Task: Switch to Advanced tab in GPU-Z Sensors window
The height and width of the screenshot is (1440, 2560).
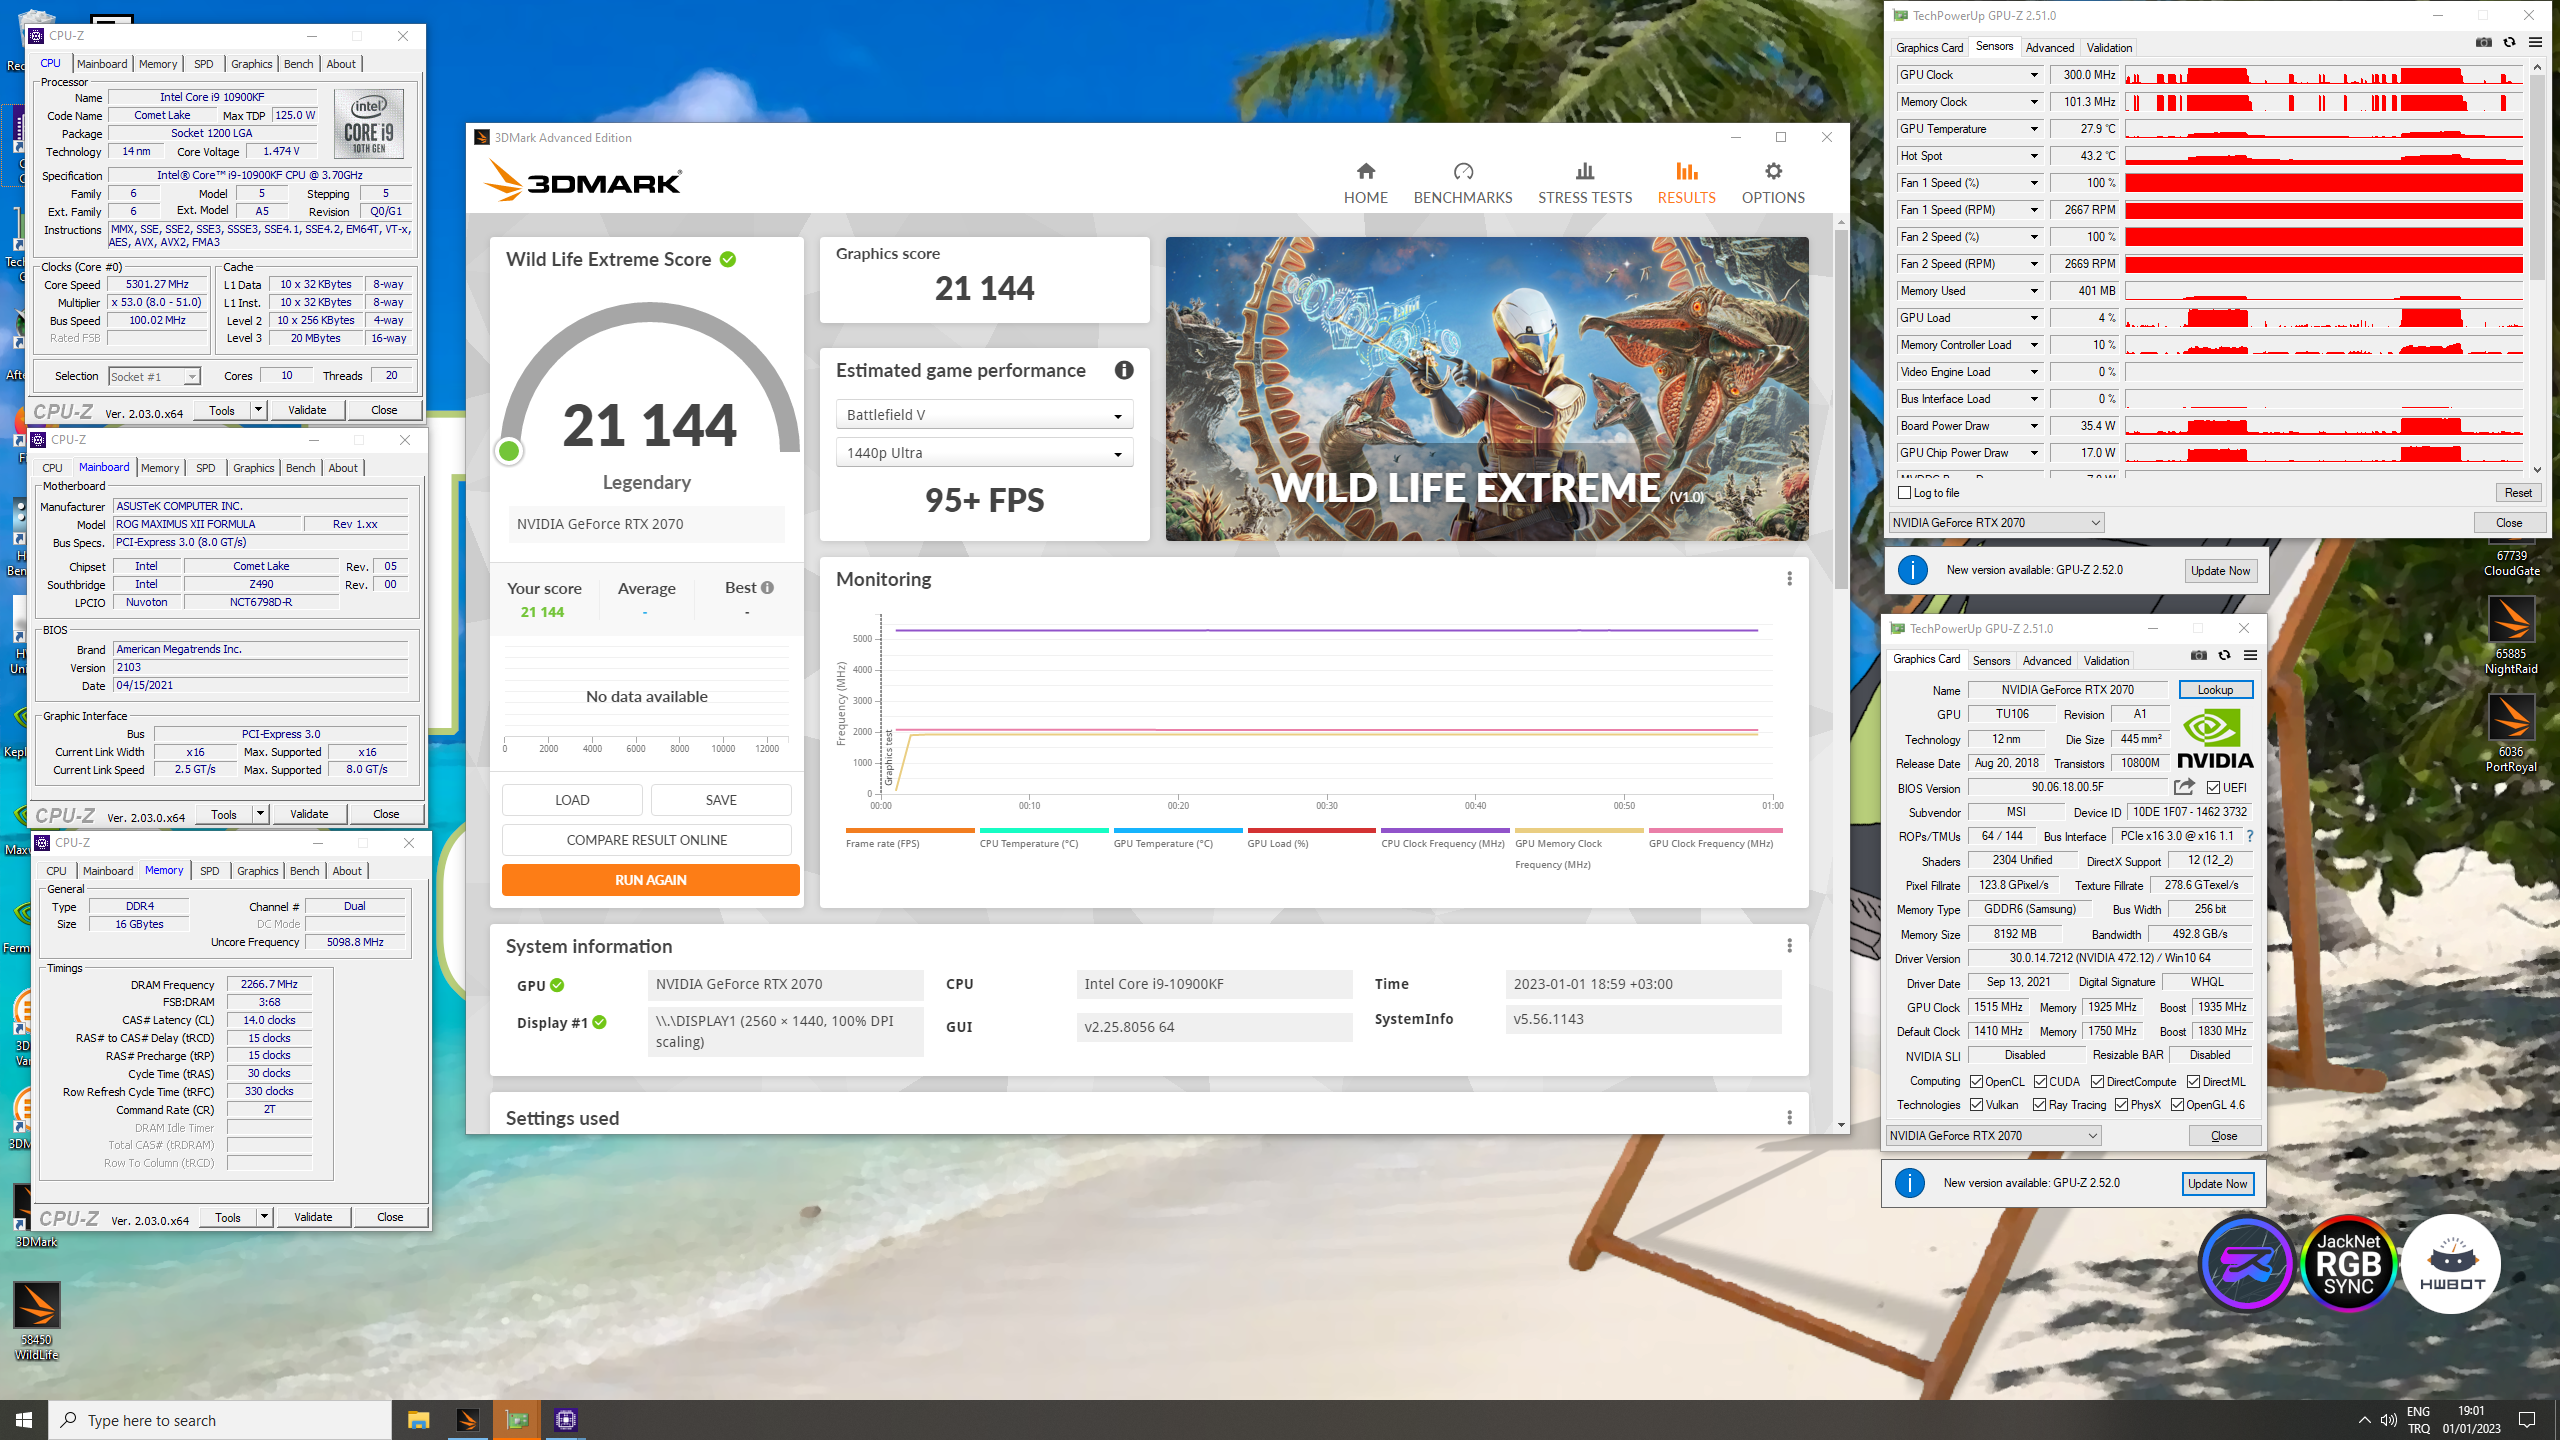Action: 2049,48
